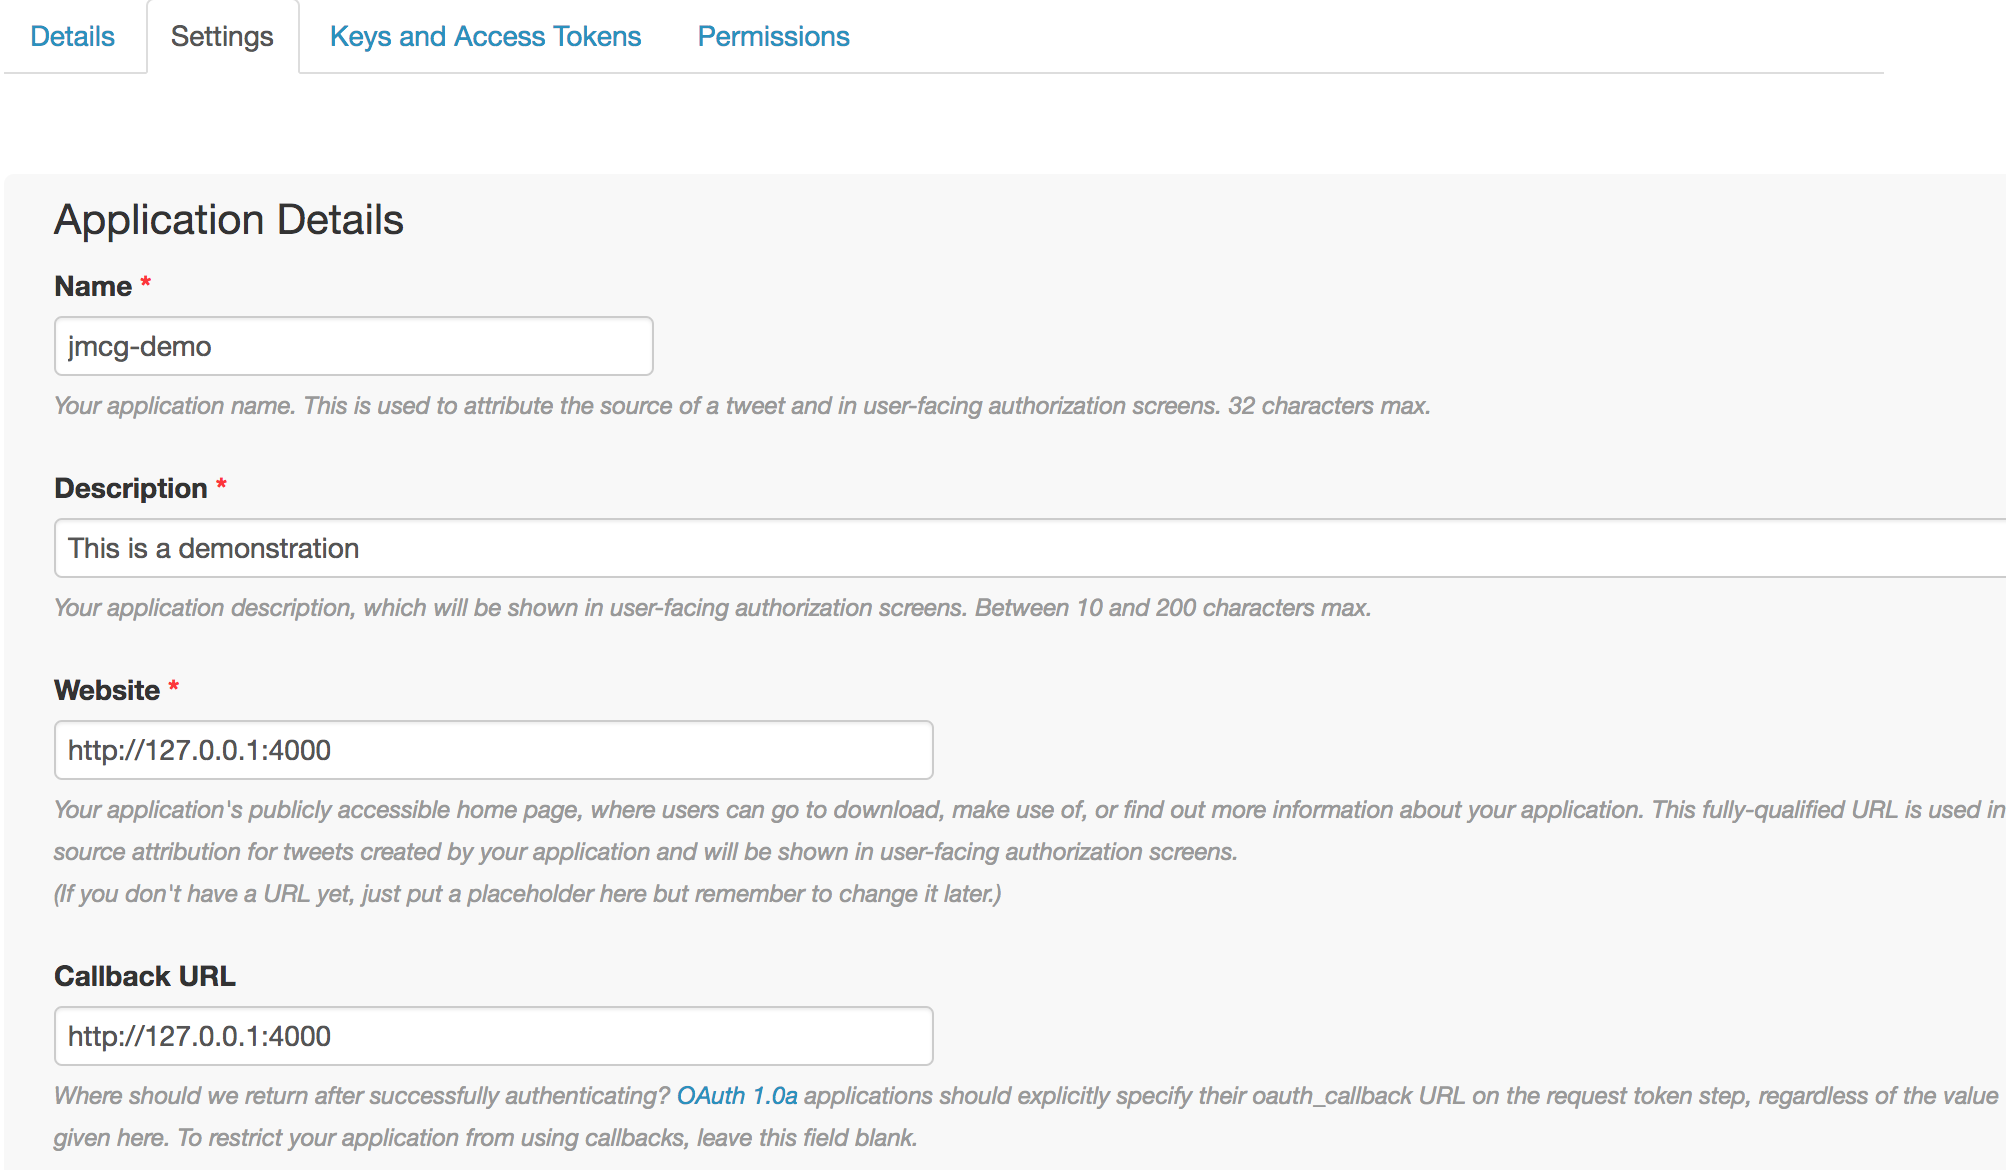
Task: Click the Callback URL label
Action: pos(145,977)
